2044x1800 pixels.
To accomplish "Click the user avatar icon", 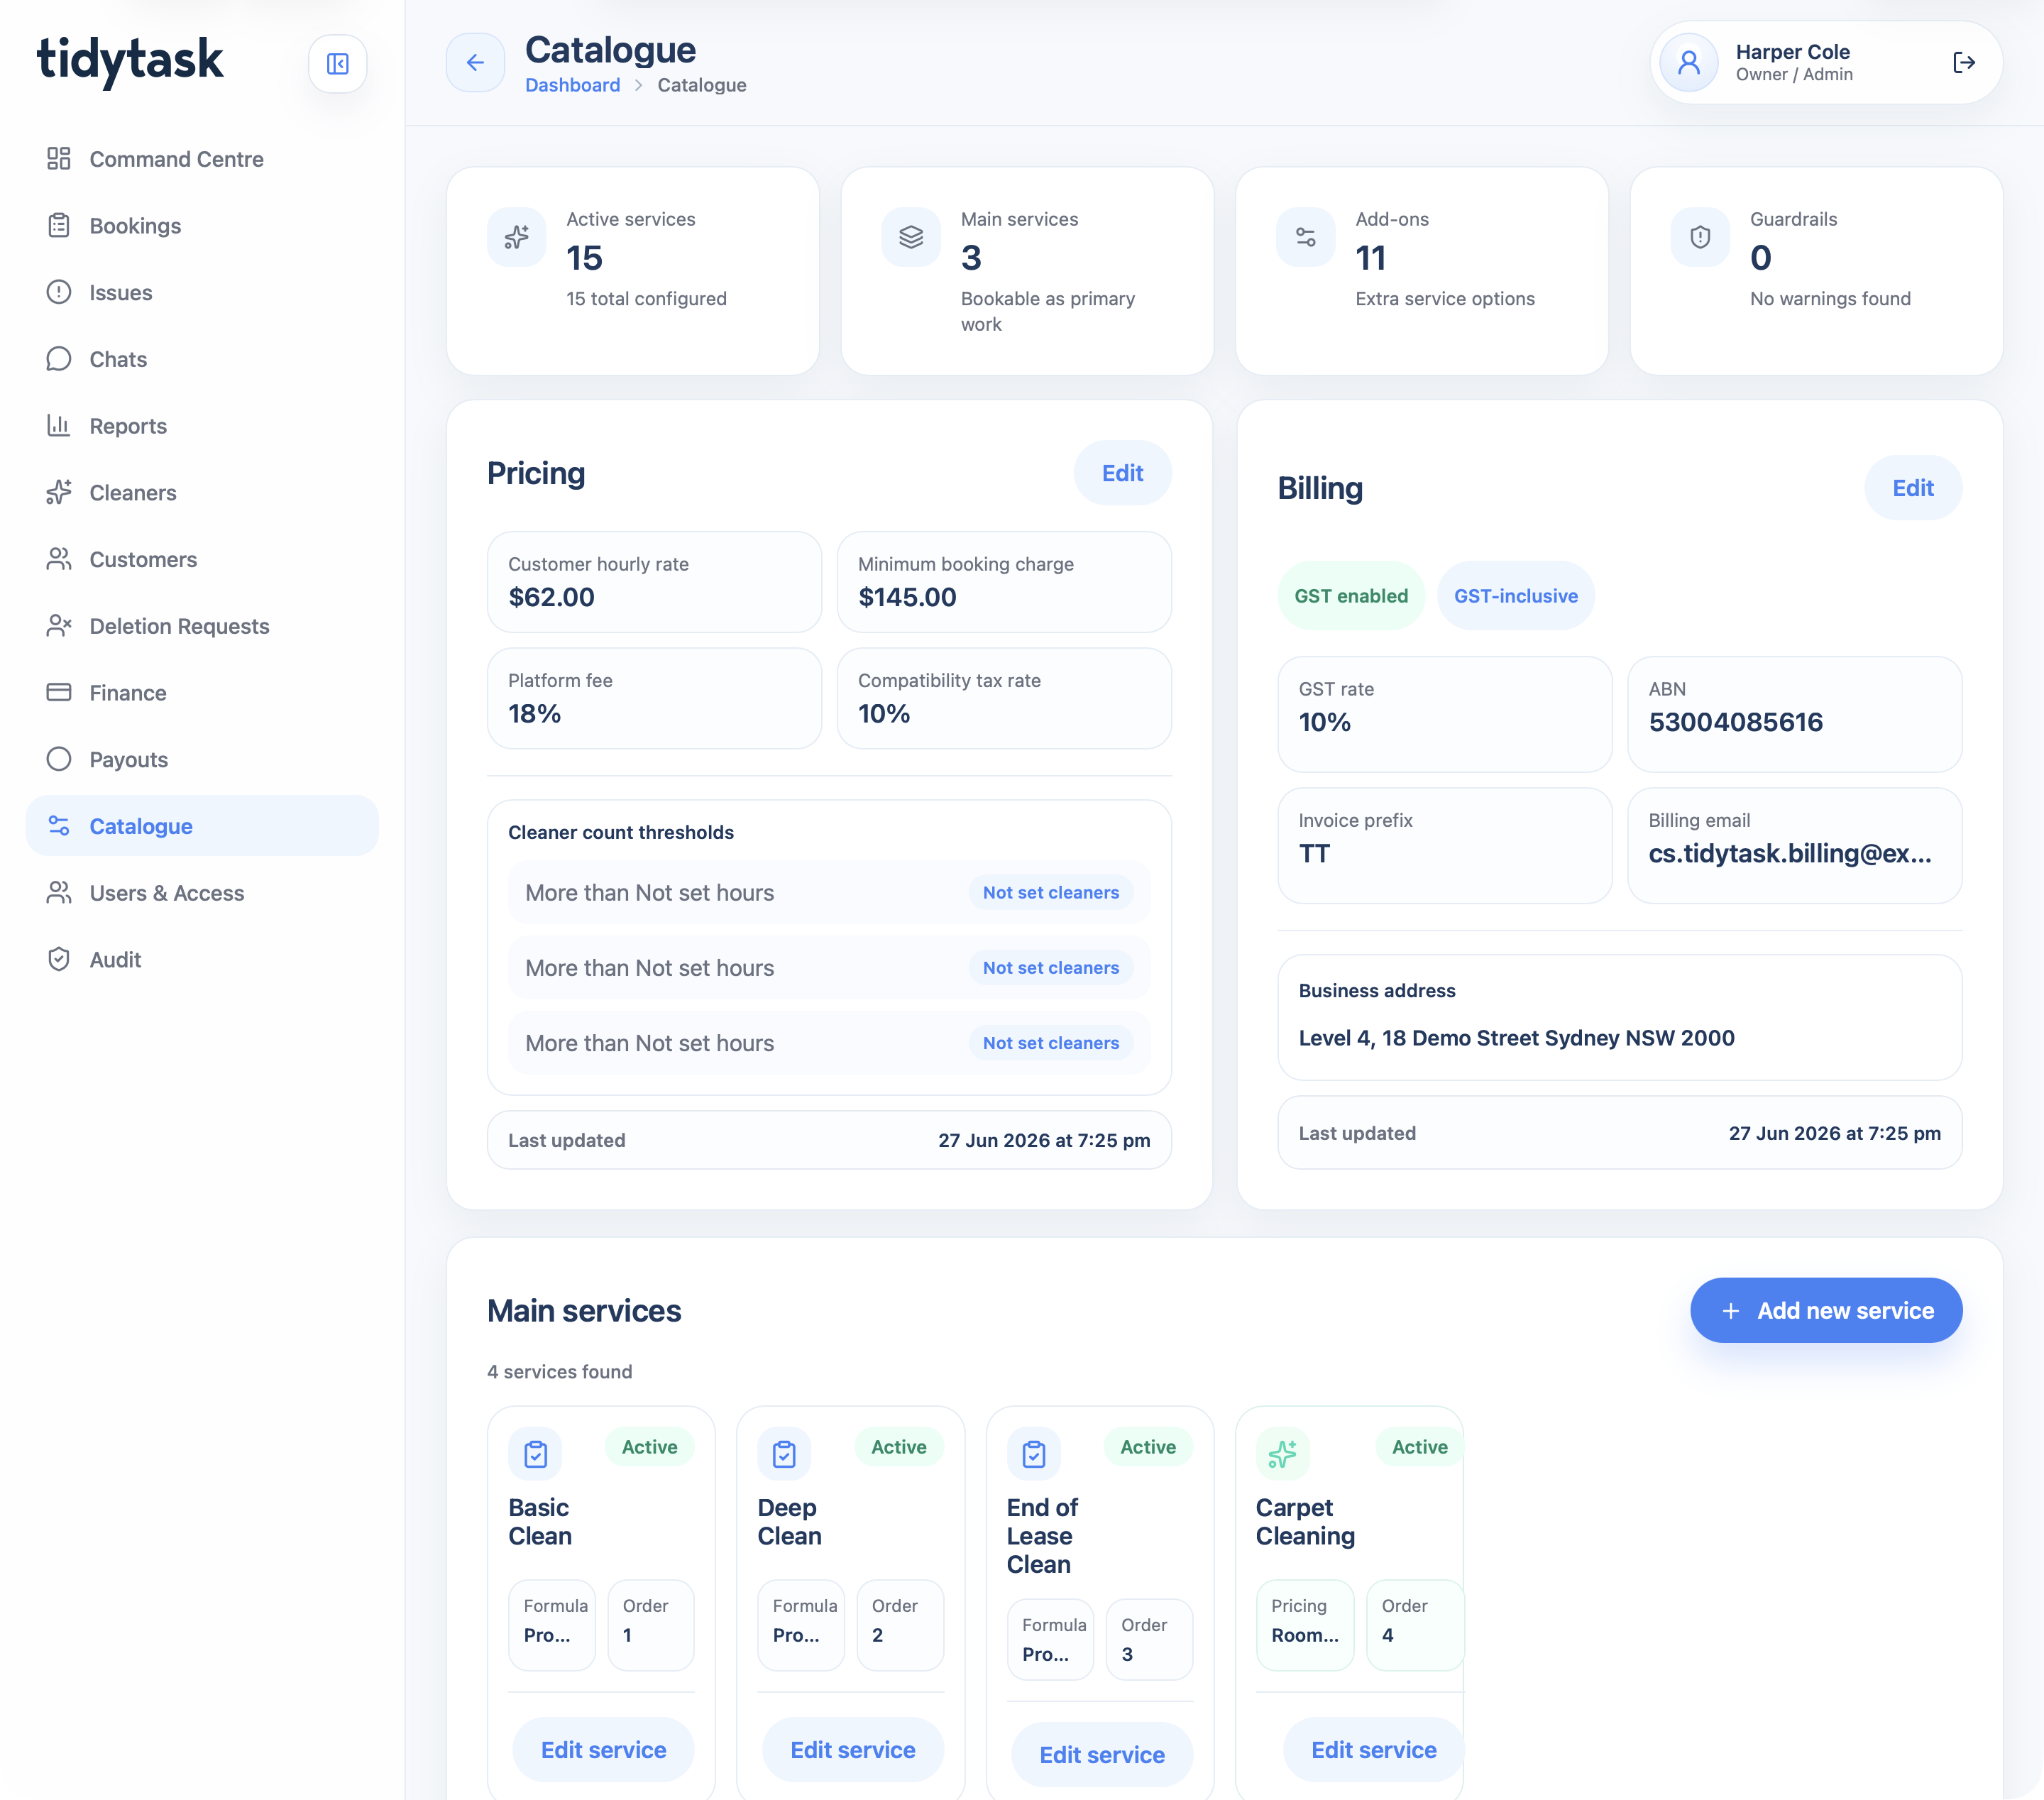I will coord(1689,63).
